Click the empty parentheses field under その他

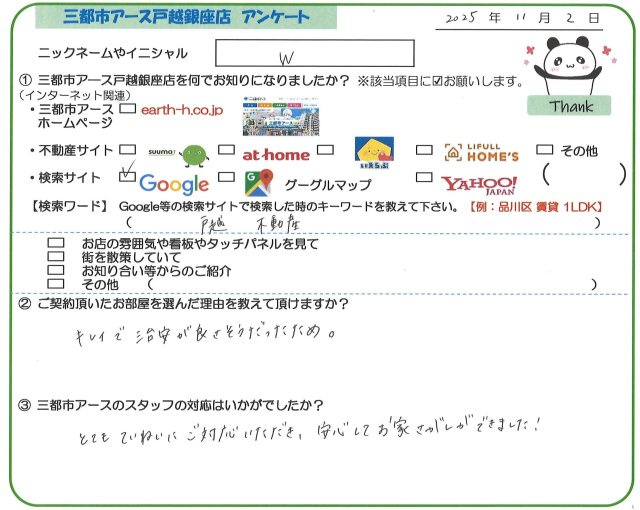click(x=584, y=175)
